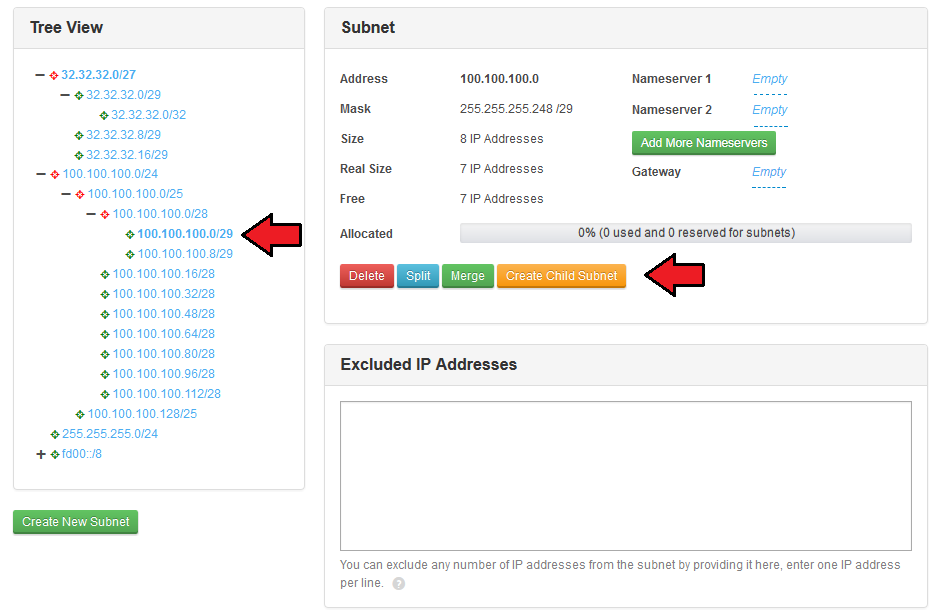Click green subnet icon beside 100.100.100.8/29
This screenshot has height=616, width=939.
[x=130, y=254]
